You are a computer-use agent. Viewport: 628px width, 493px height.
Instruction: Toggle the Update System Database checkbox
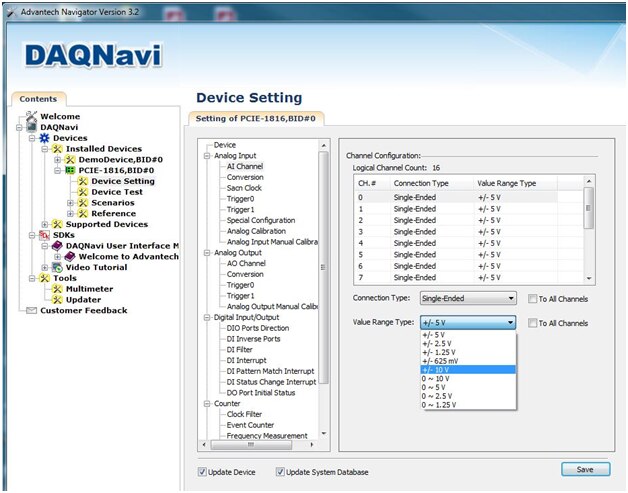point(280,472)
